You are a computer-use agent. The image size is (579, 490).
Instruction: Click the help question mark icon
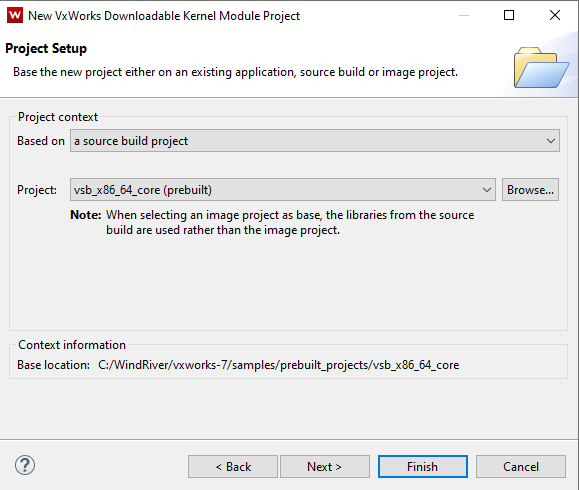pyautogui.click(x=25, y=465)
